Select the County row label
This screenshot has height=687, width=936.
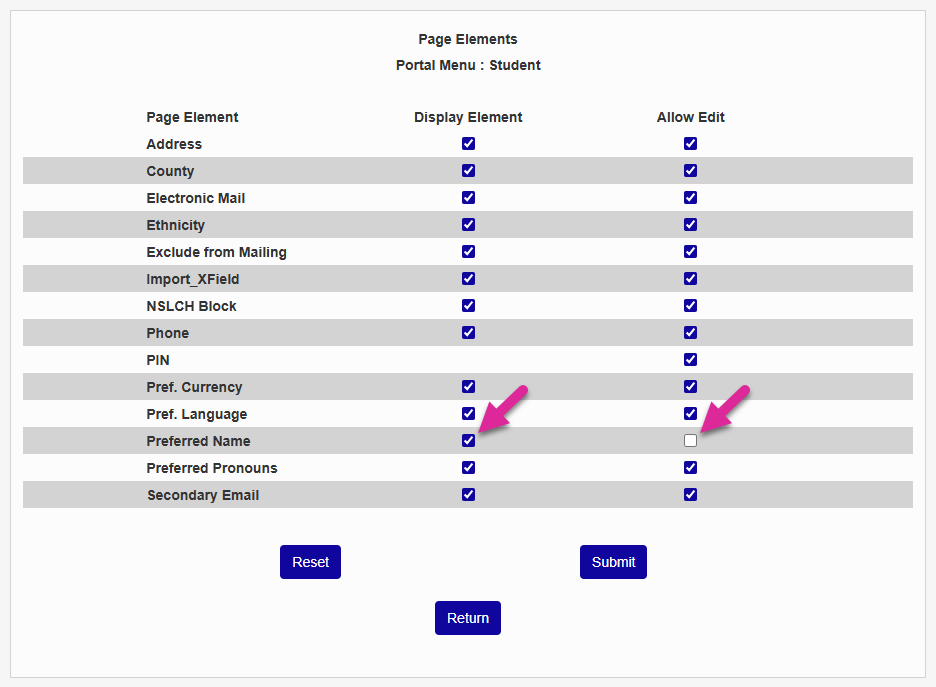(x=170, y=171)
